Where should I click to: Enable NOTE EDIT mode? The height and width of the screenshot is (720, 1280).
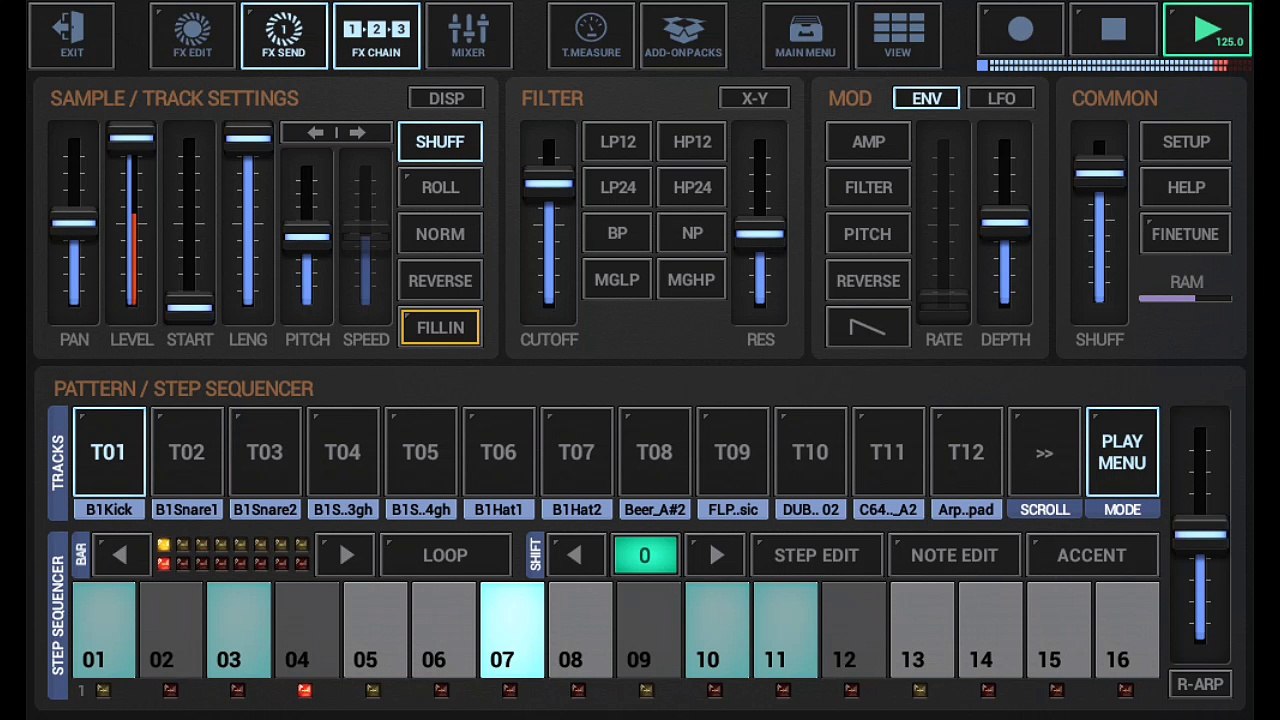click(x=954, y=555)
